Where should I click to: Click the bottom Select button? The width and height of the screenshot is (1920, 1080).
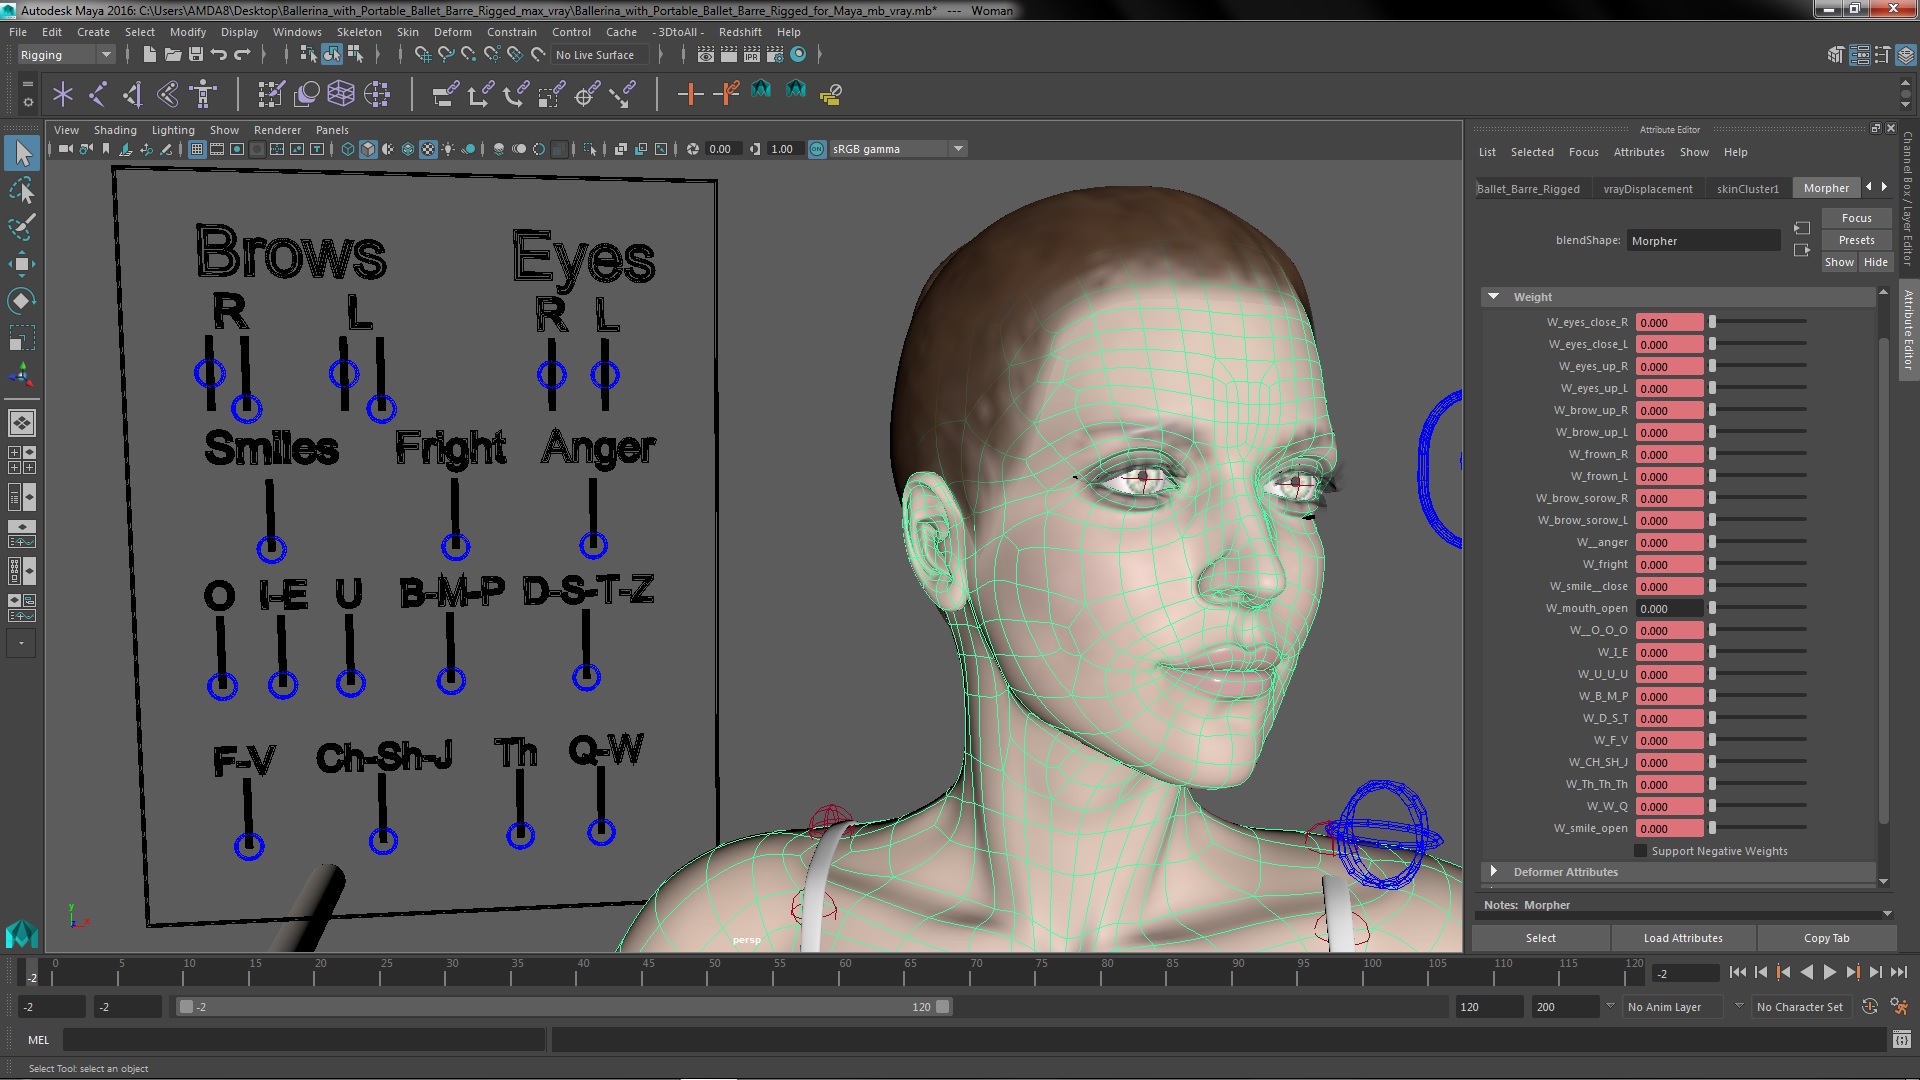pyautogui.click(x=1540, y=938)
